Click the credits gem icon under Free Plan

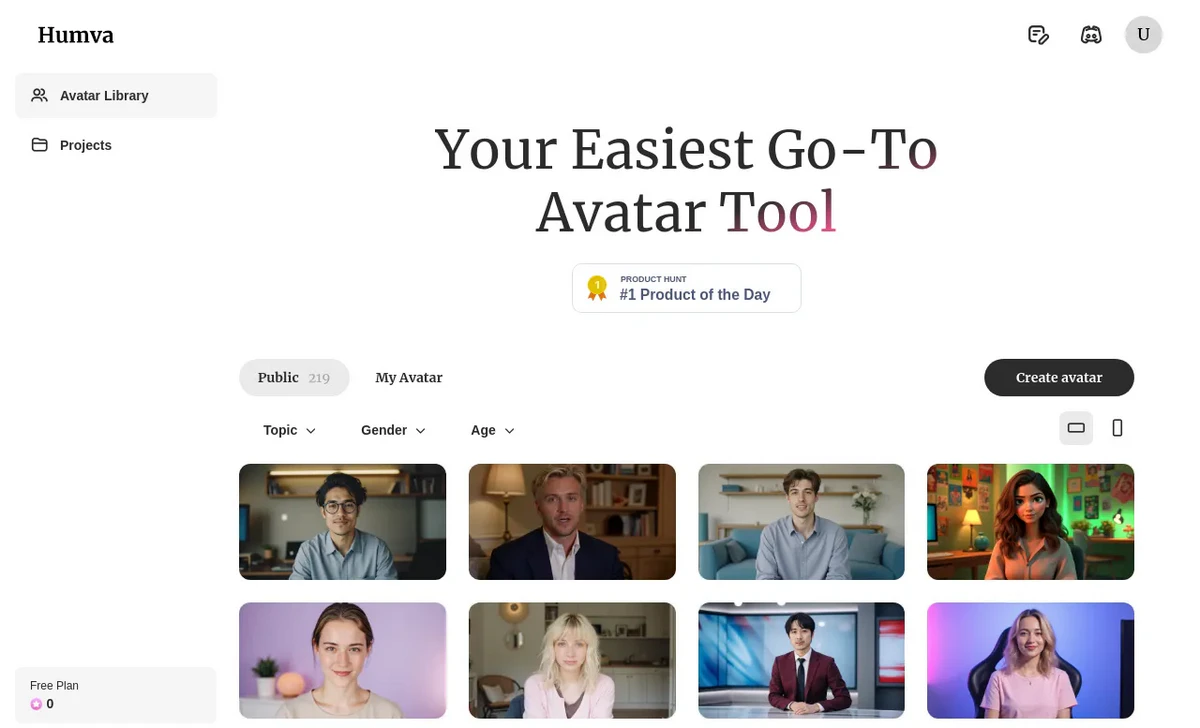coord(36,704)
